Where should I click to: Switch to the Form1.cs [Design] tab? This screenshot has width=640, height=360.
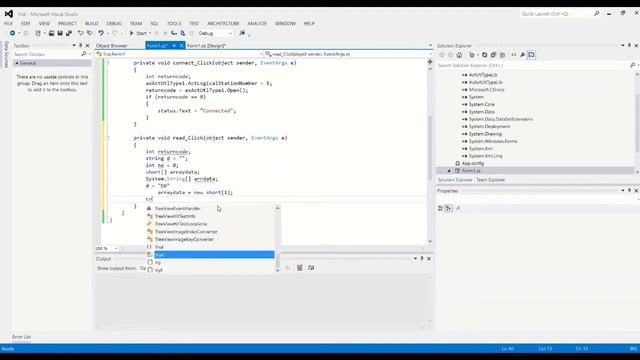(x=206, y=46)
